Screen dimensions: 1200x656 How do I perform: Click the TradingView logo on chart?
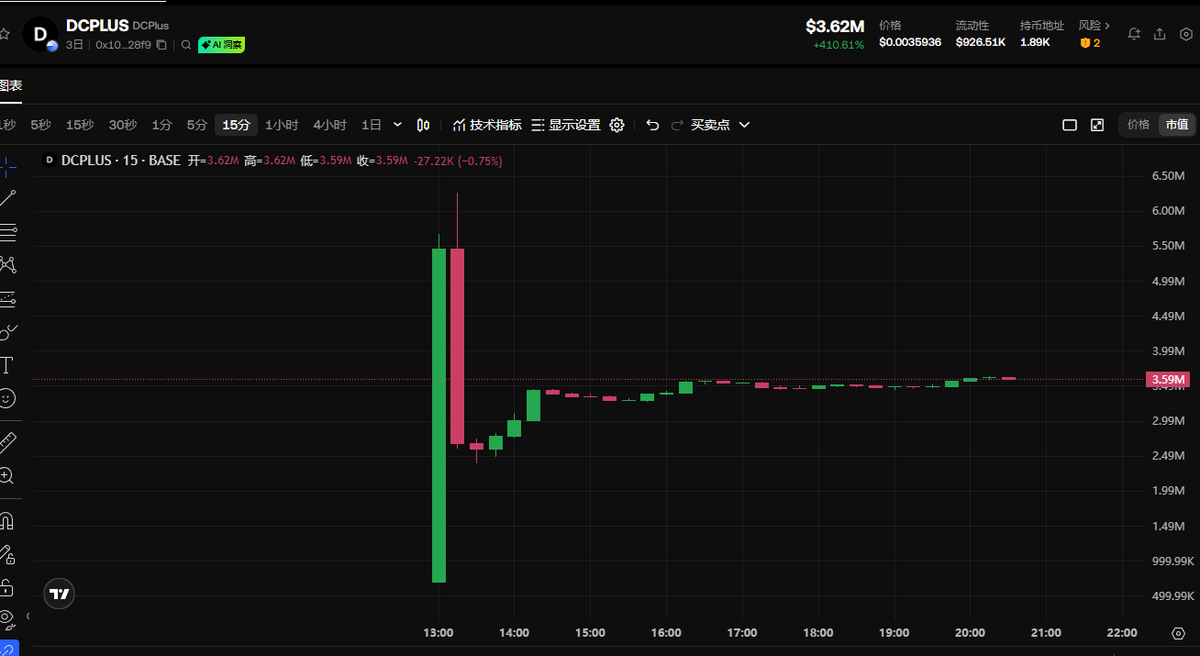click(59, 594)
